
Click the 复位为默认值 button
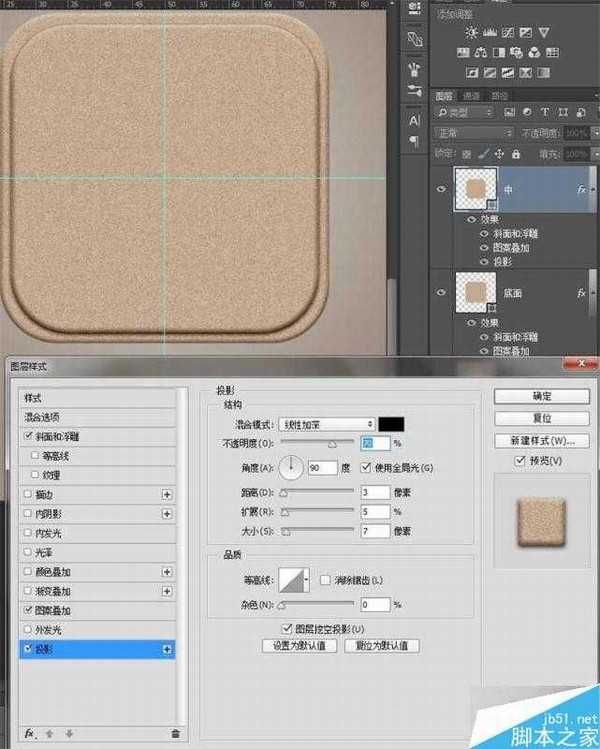click(382, 646)
